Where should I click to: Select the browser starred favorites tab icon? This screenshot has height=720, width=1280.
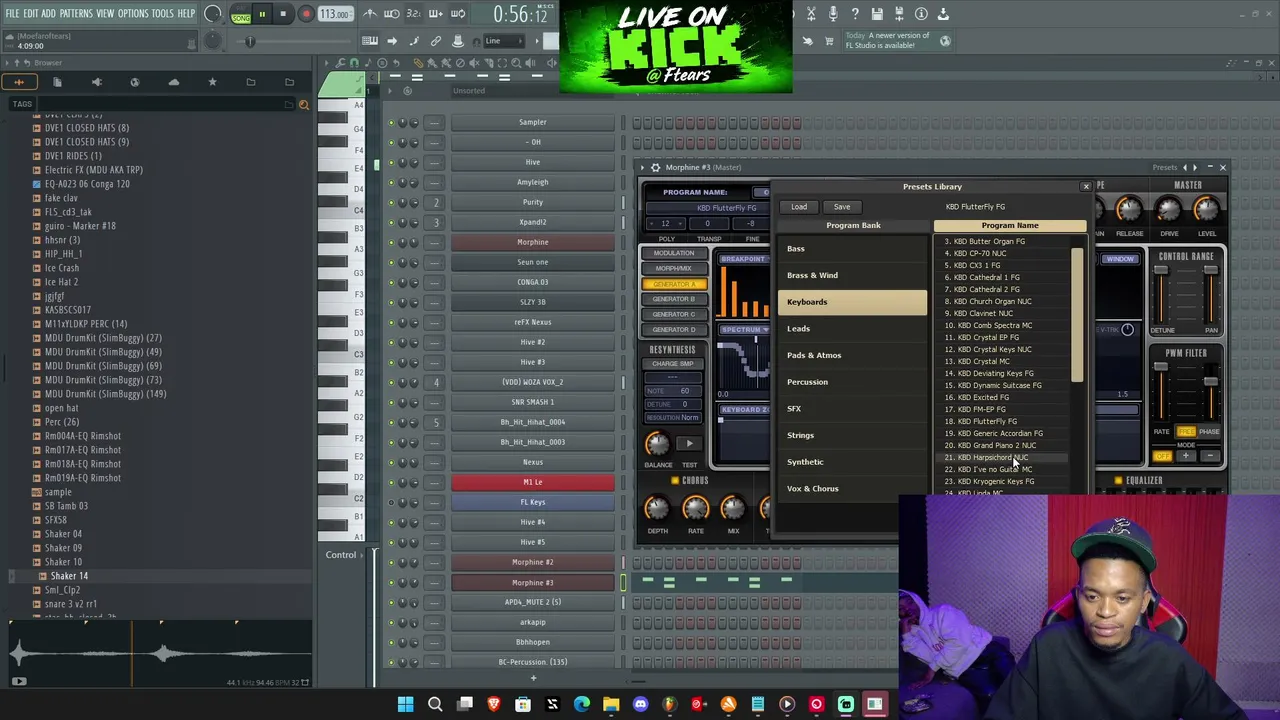point(212,82)
